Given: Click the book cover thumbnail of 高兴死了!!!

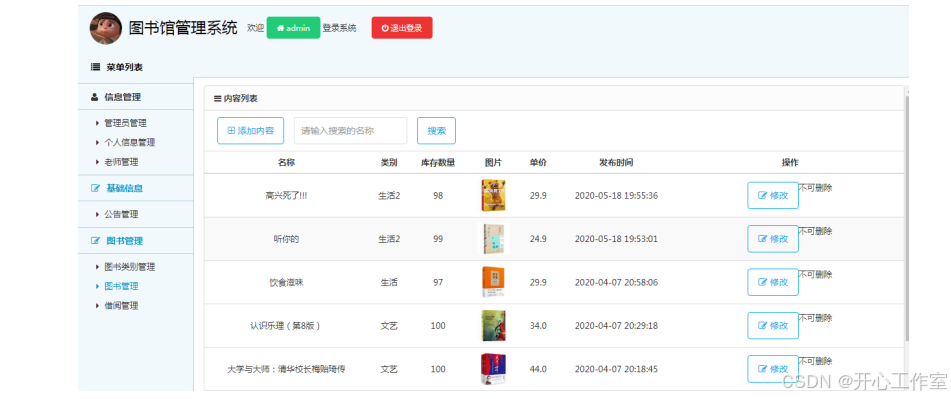Looking at the screenshot, I should tap(494, 195).
